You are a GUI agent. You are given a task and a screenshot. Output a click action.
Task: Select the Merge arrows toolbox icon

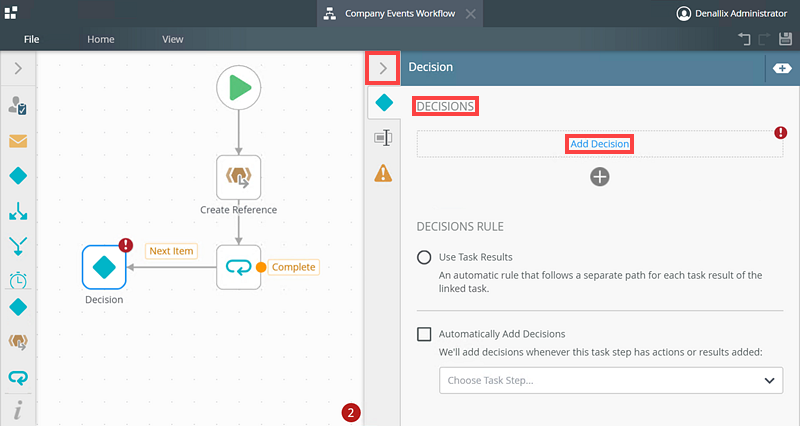coord(18,246)
